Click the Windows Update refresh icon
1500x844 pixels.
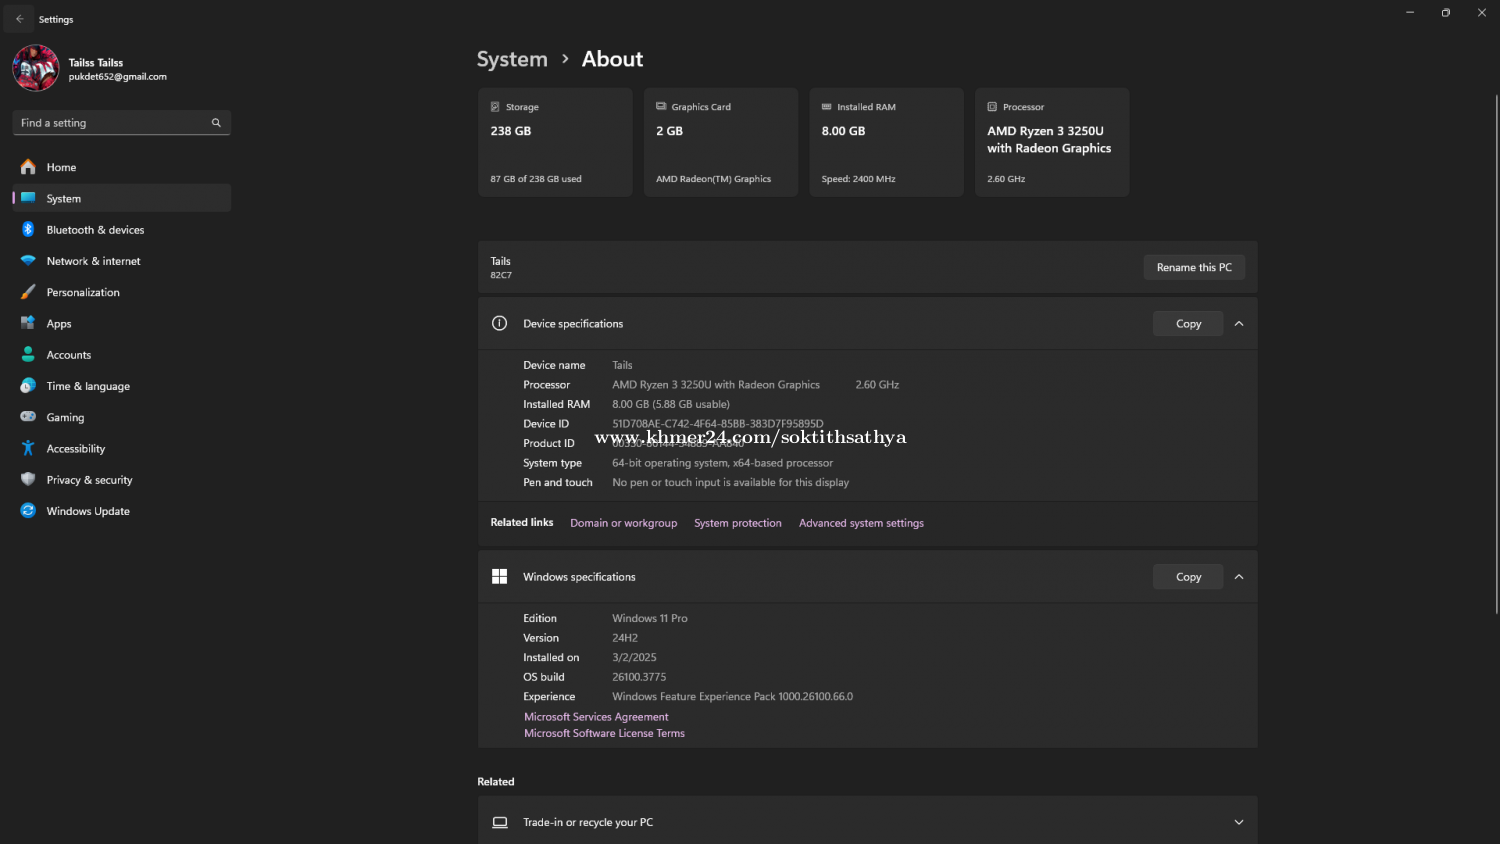pyautogui.click(x=28, y=510)
